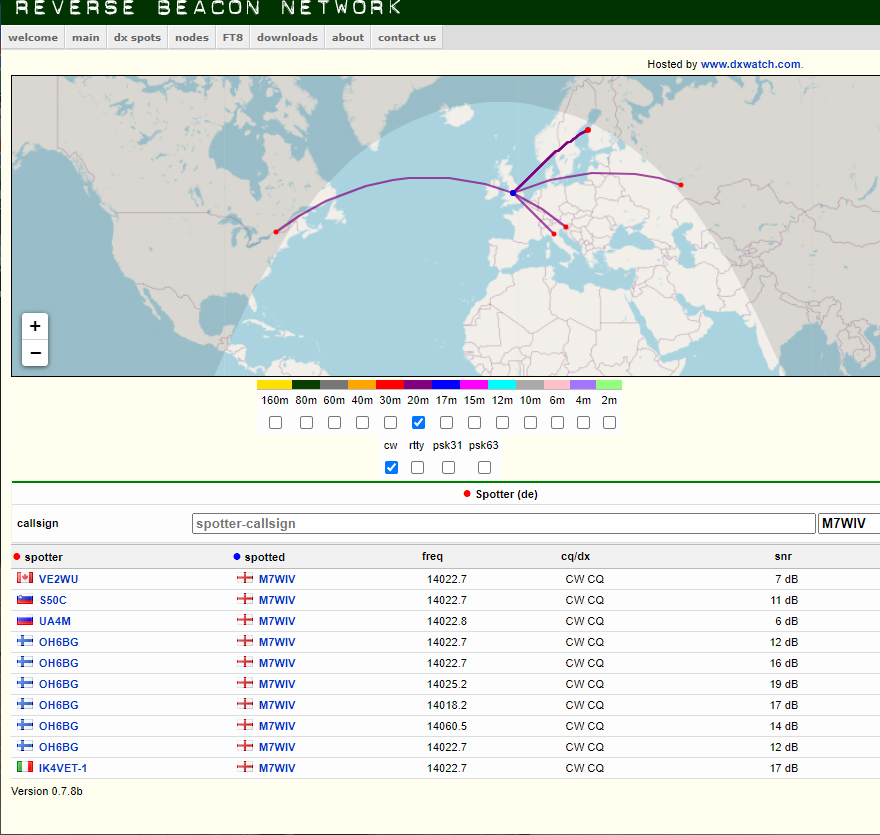Click the red spotter marker in Slovenia
This screenshot has width=880, height=835.
point(566,227)
